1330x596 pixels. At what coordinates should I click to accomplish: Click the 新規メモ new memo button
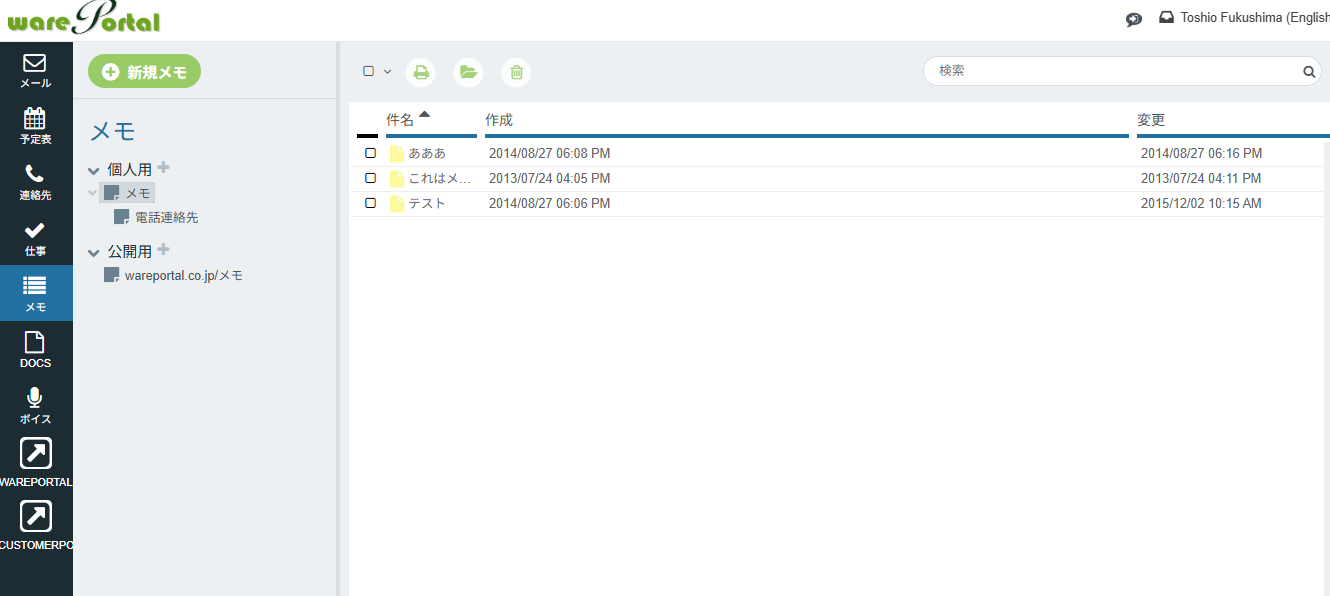click(144, 72)
